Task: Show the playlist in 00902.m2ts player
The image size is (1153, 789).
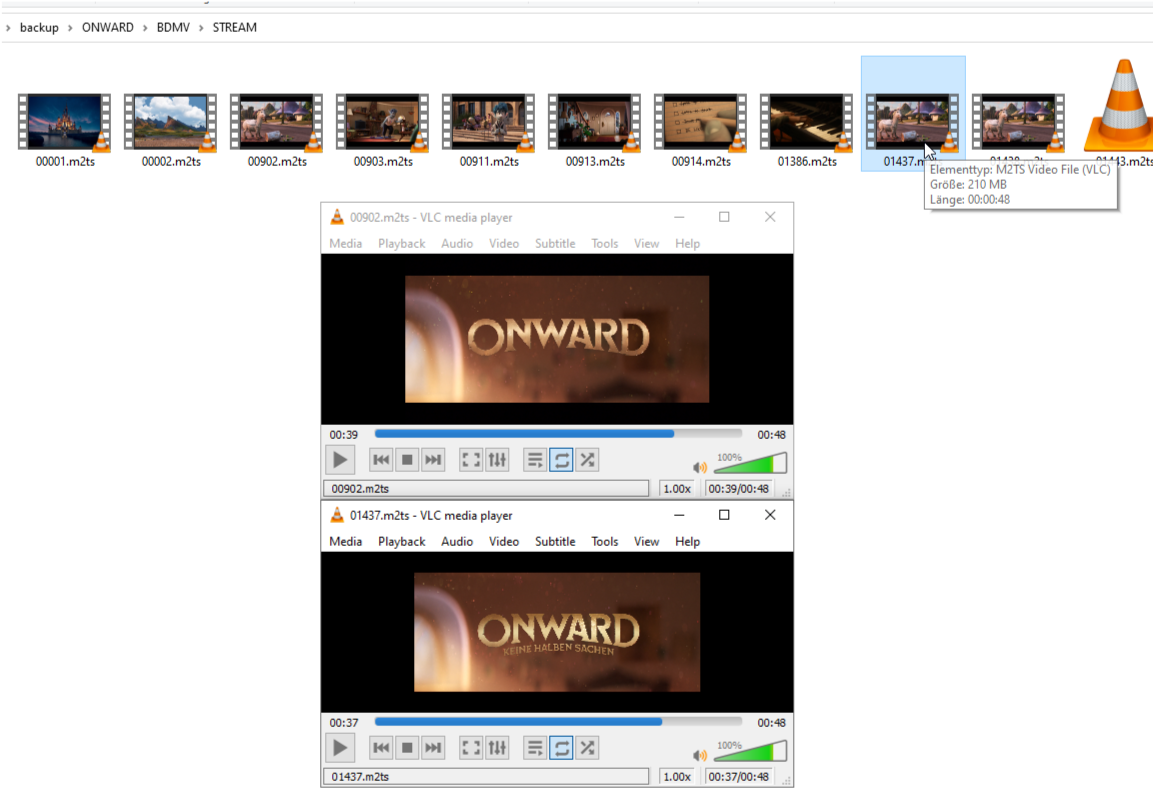Action: coord(535,460)
